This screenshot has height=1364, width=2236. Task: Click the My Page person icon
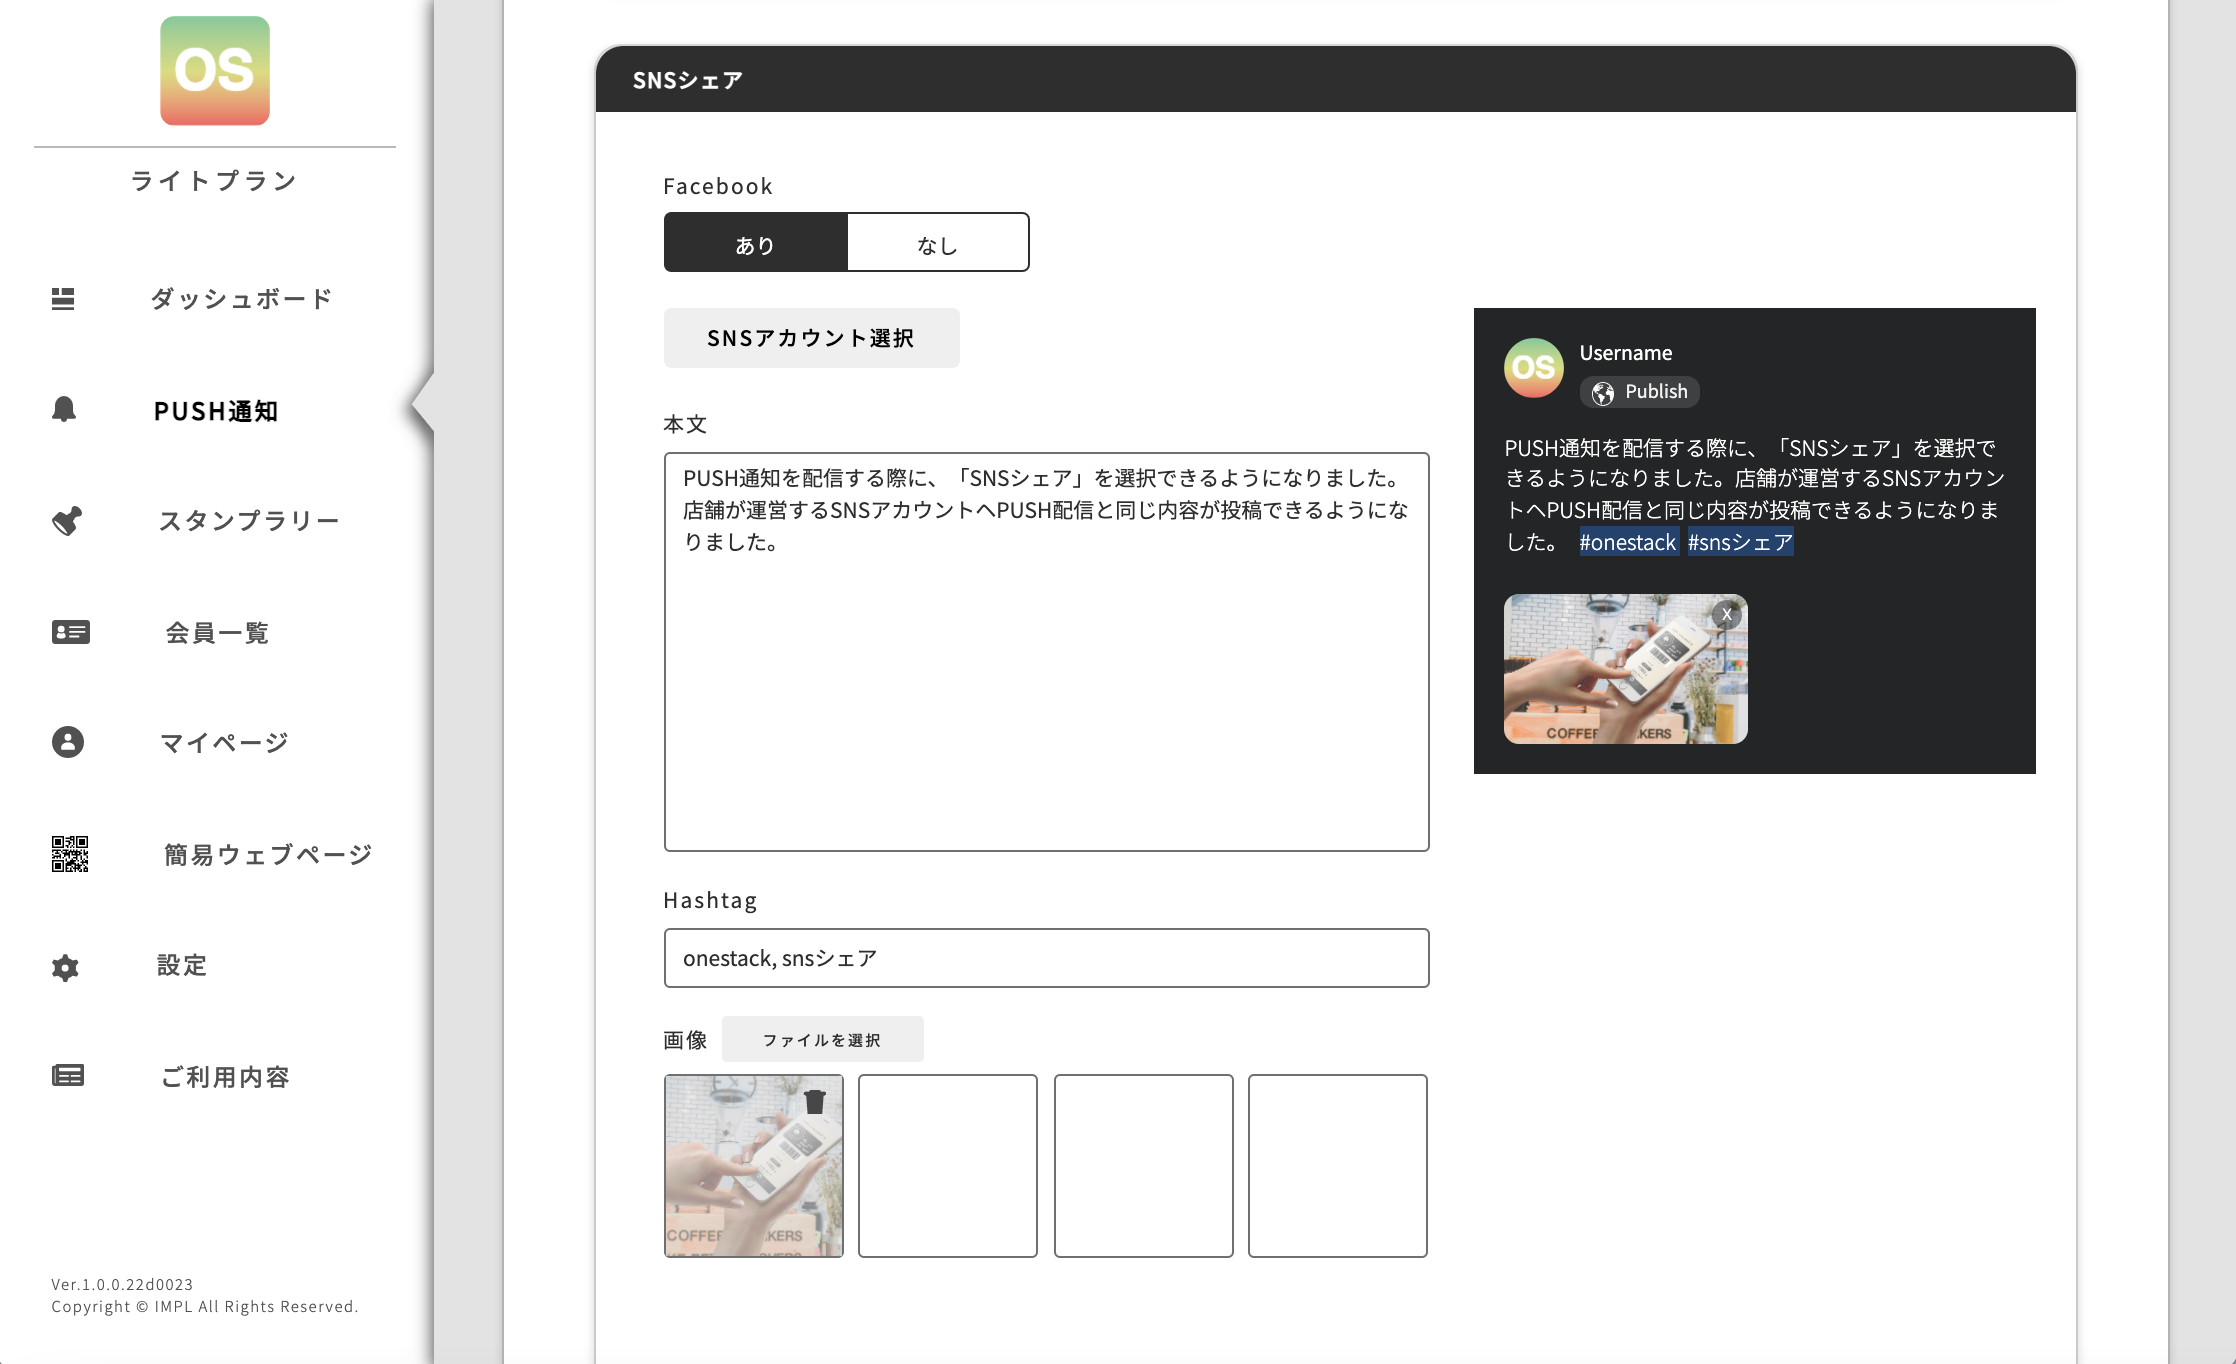coord(68,742)
